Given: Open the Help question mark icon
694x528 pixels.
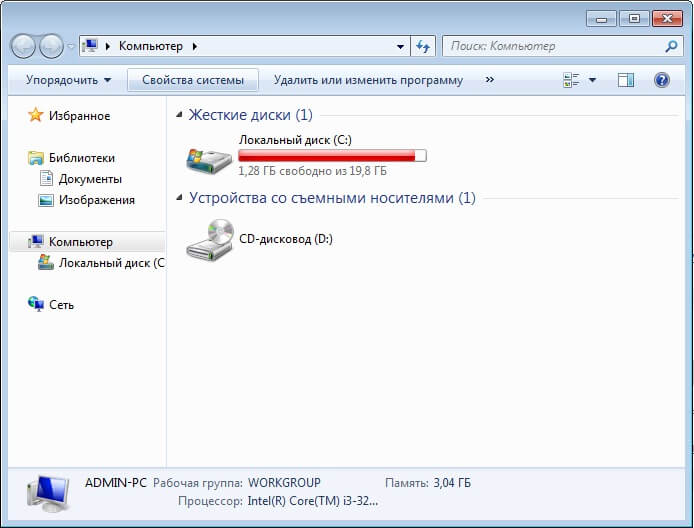Looking at the screenshot, I should coord(661,80).
